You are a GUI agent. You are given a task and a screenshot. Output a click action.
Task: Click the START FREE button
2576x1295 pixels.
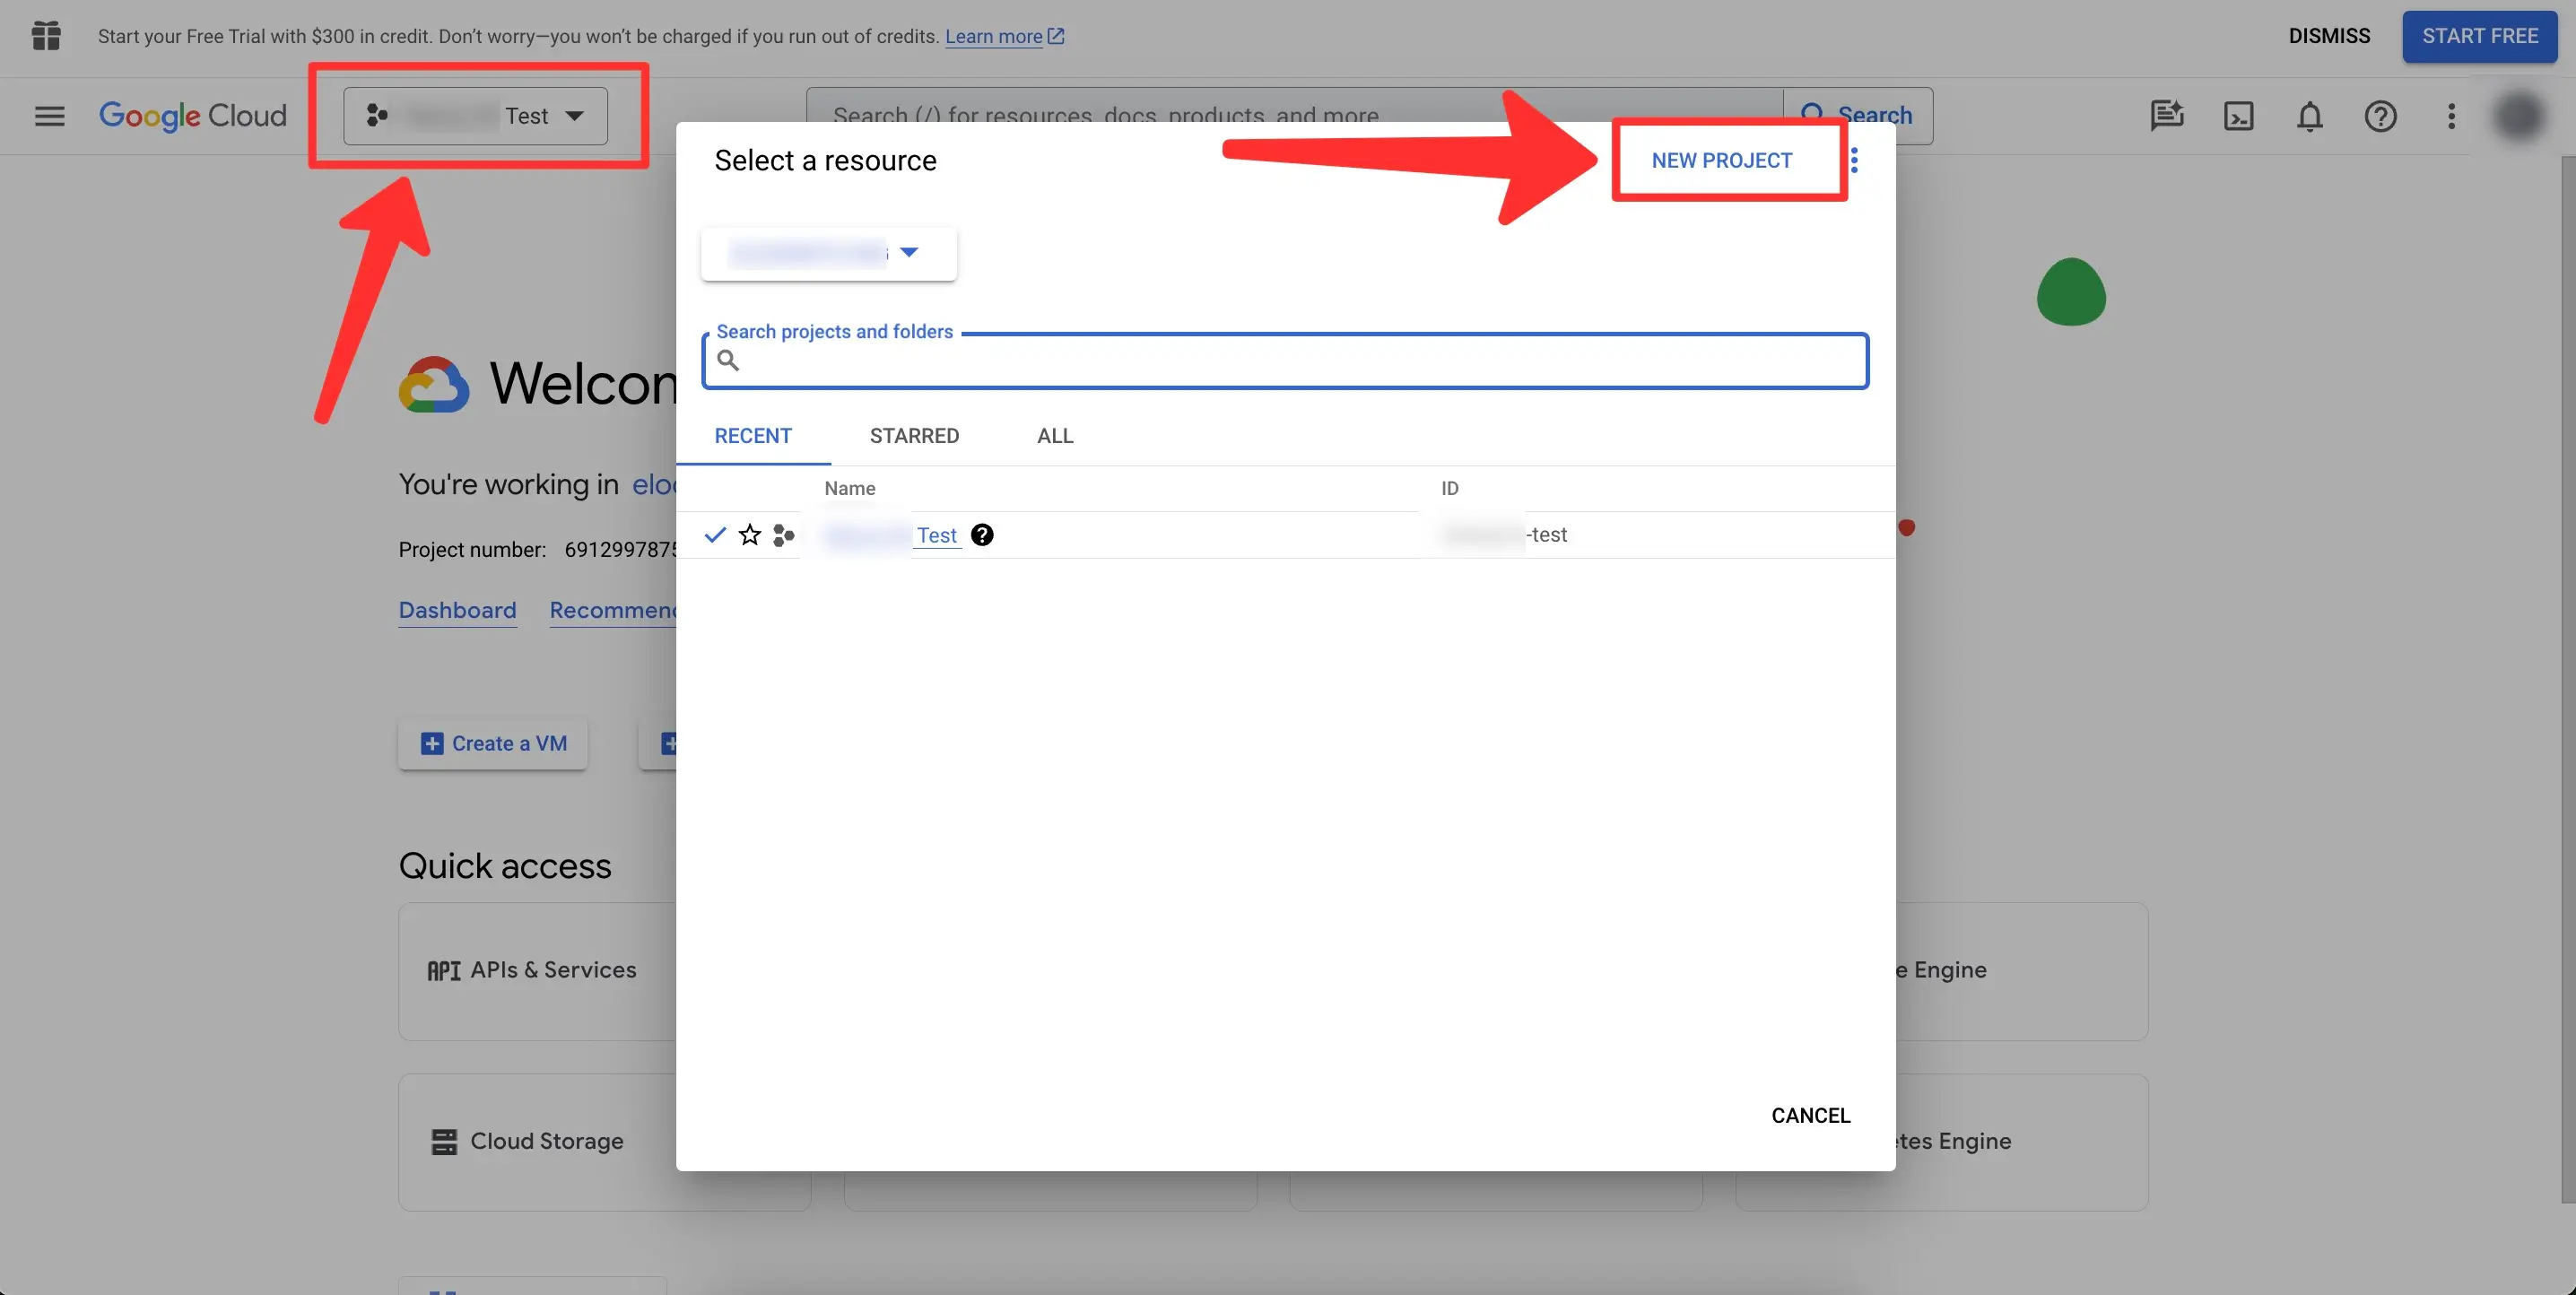[x=2479, y=36]
